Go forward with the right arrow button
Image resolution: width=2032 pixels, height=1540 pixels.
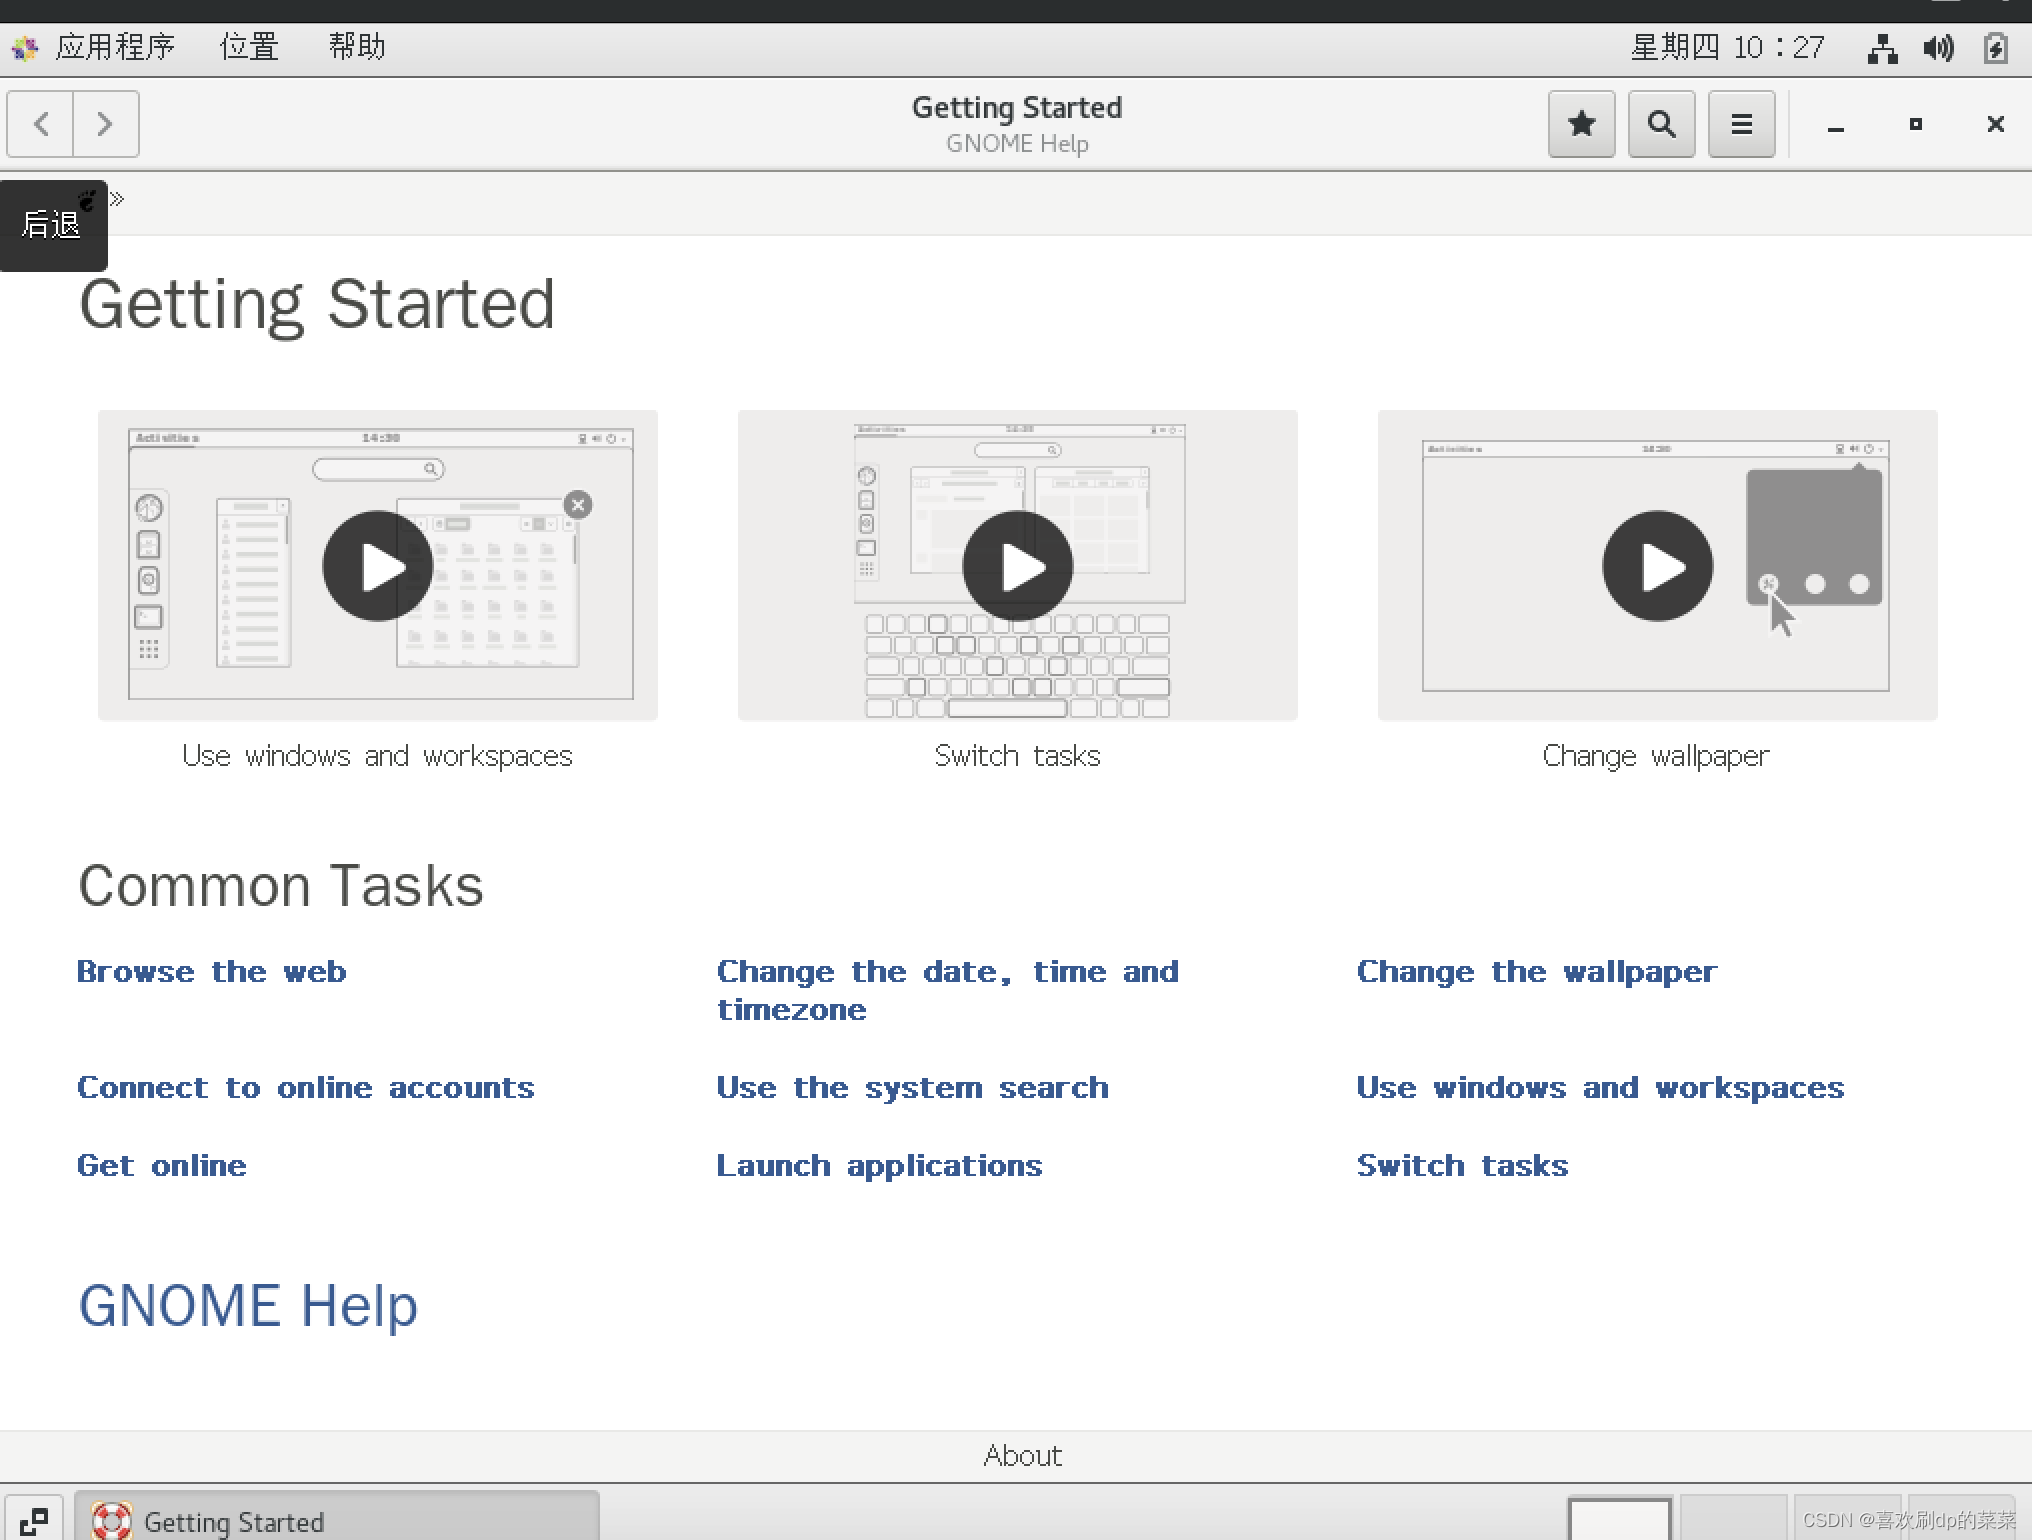(106, 124)
